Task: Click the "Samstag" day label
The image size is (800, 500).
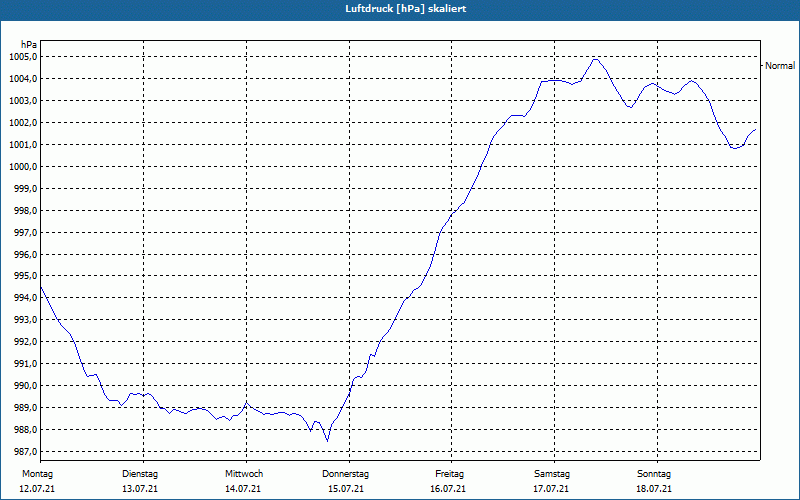Action: 552,474
